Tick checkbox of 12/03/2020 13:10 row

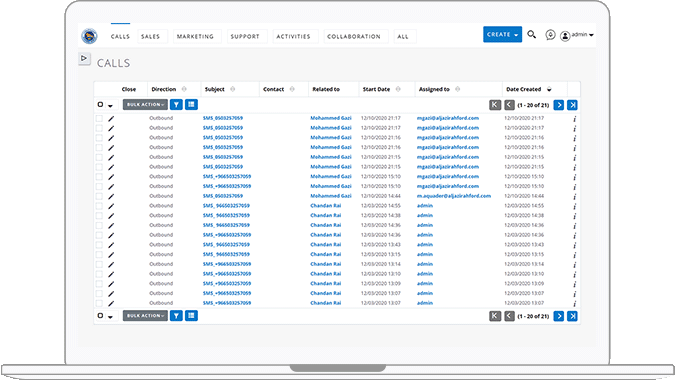coord(99,274)
